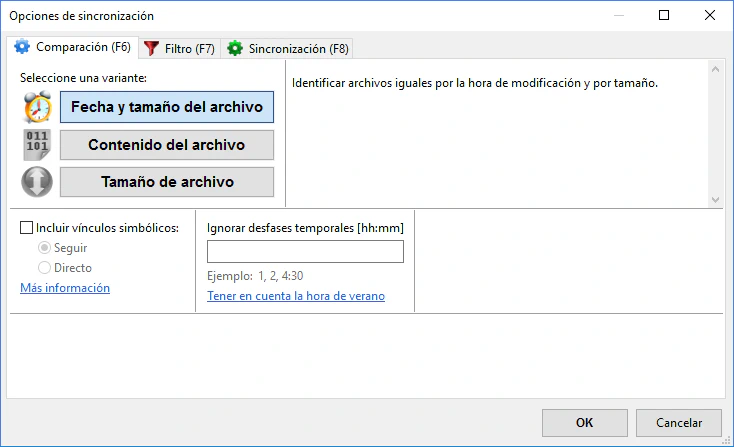The width and height of the screenshot is (734, 447).
Task: Select the Seguir radio option
Action: 45,248
